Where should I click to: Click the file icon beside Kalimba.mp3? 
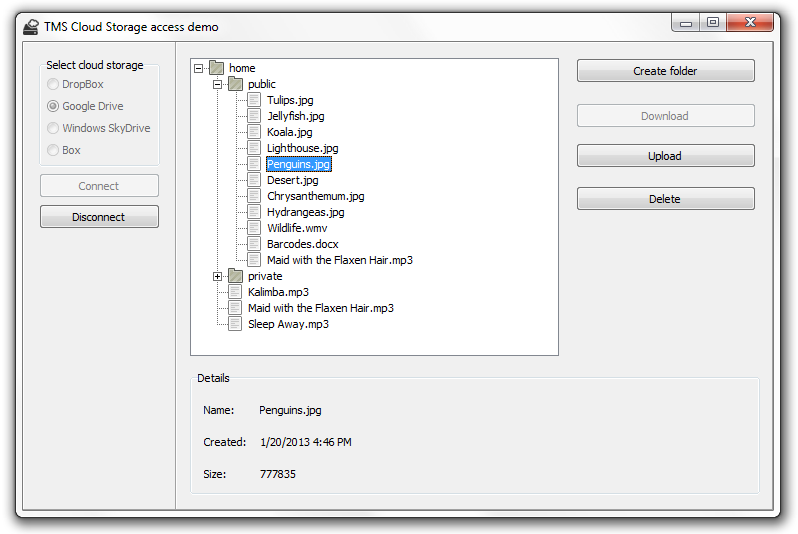[x=235, y=292]
